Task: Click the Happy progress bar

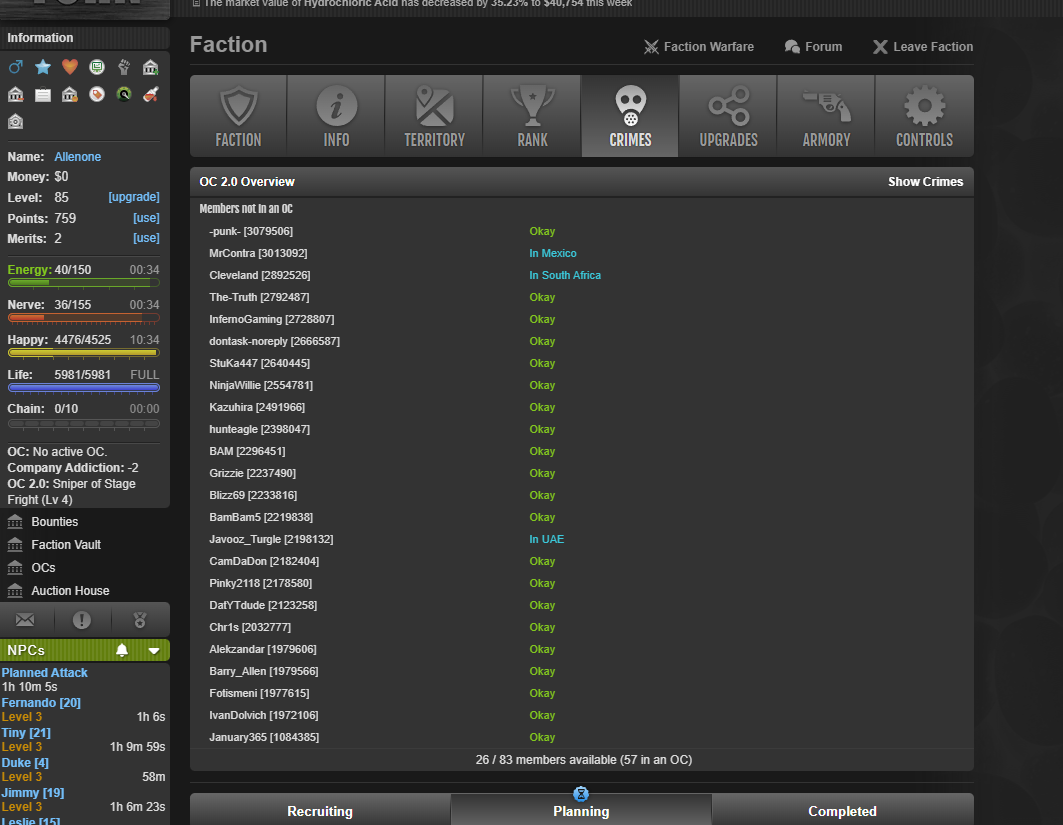Action: point(83,353)
